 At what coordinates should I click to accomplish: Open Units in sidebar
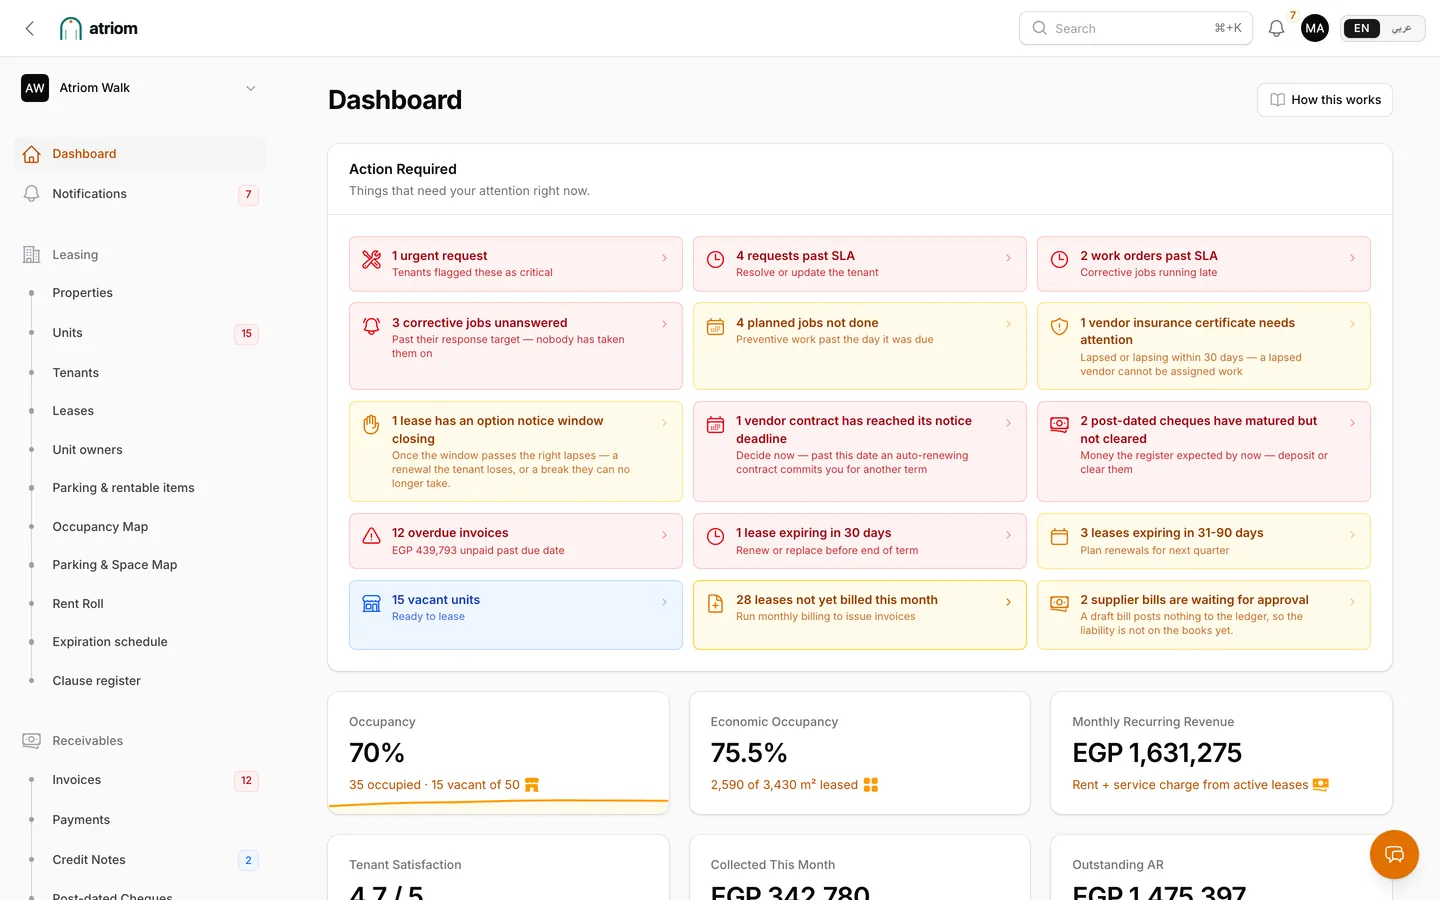tap(140, 333)
